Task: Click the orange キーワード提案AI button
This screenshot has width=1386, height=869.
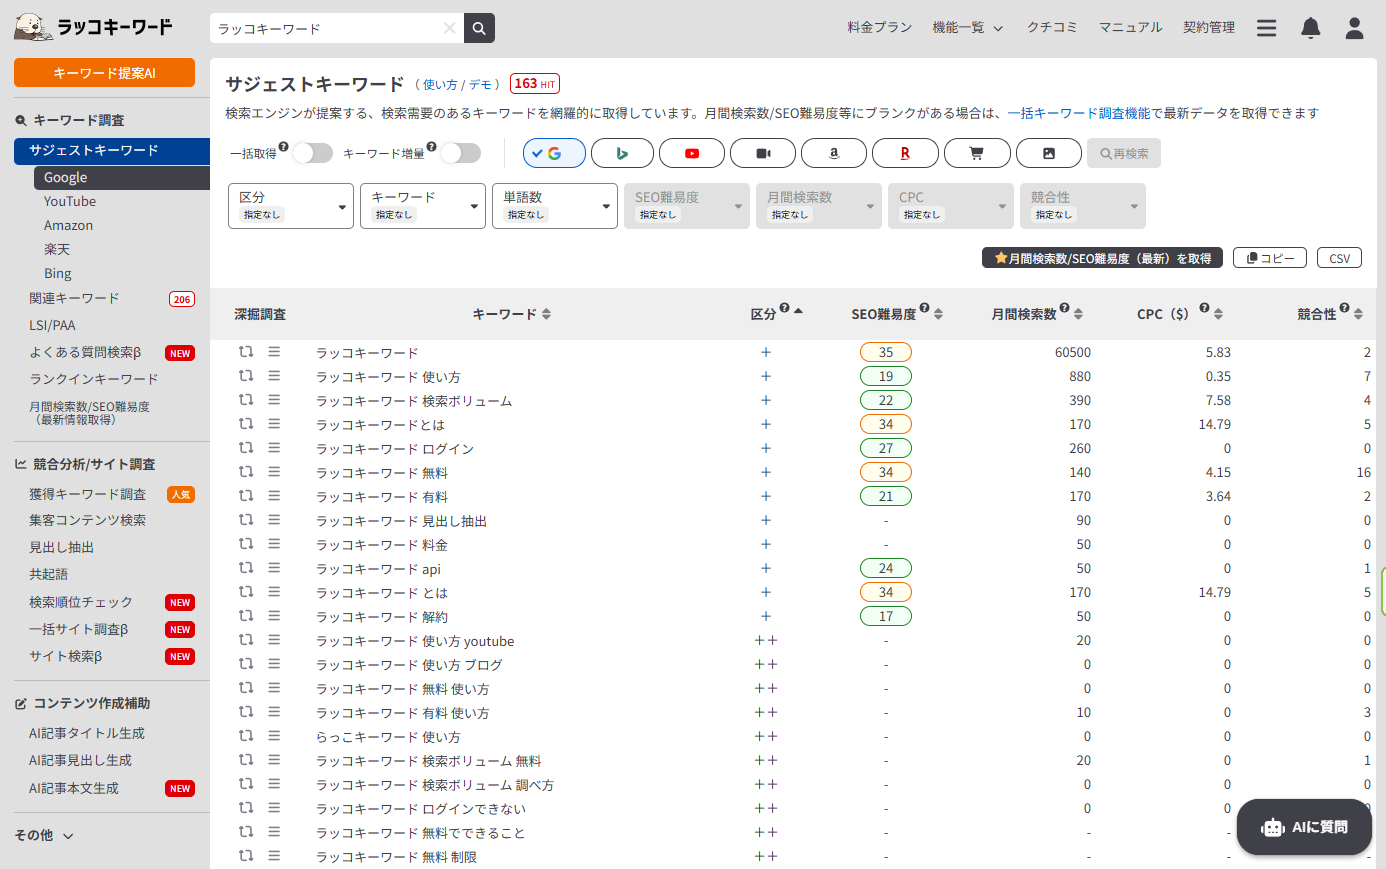Action: 104,73
